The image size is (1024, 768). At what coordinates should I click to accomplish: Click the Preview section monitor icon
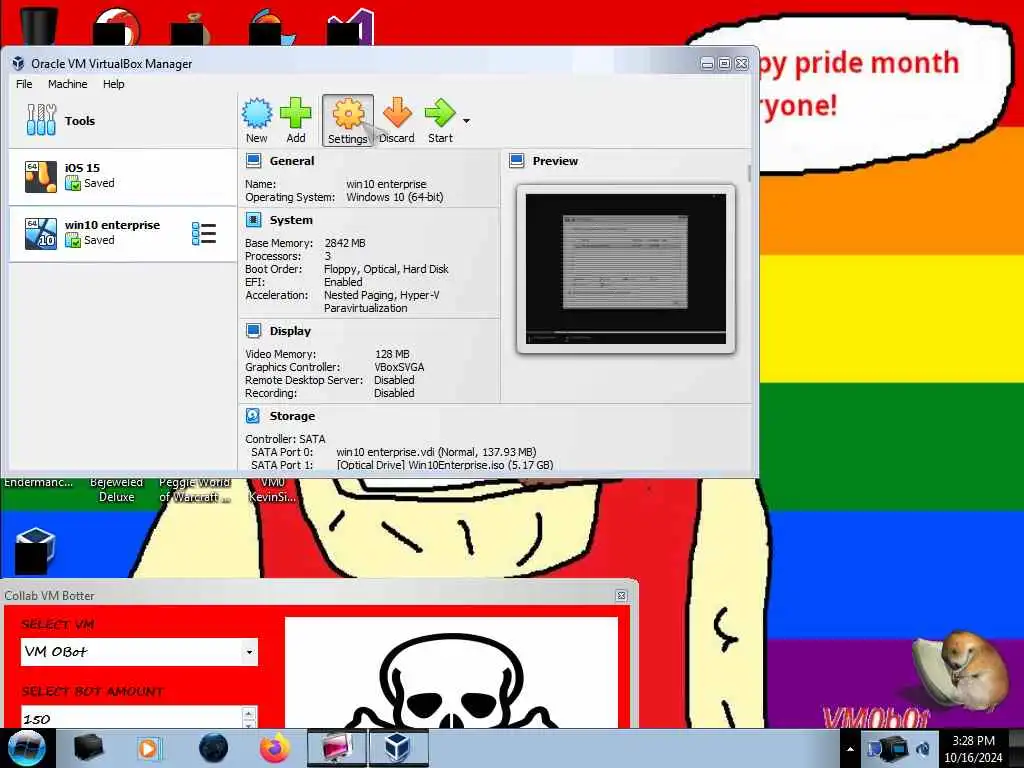517,161
